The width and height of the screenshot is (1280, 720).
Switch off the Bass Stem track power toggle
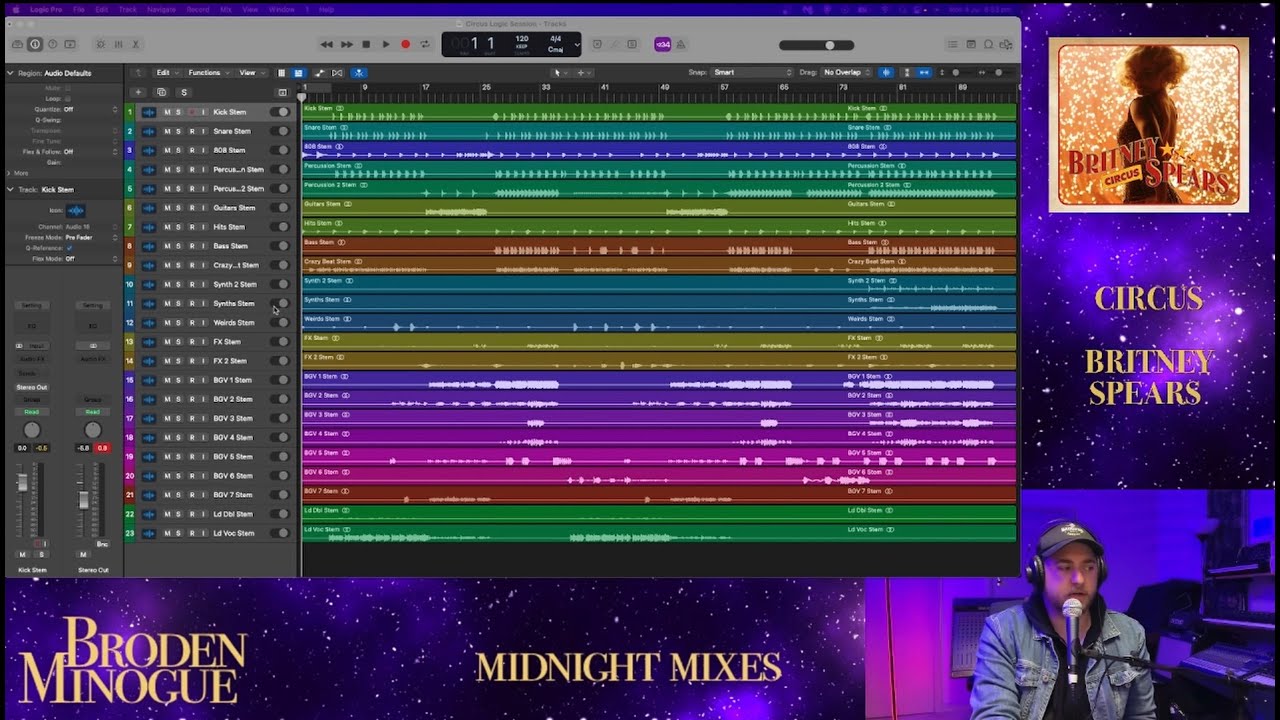click(x=281, y=246)
